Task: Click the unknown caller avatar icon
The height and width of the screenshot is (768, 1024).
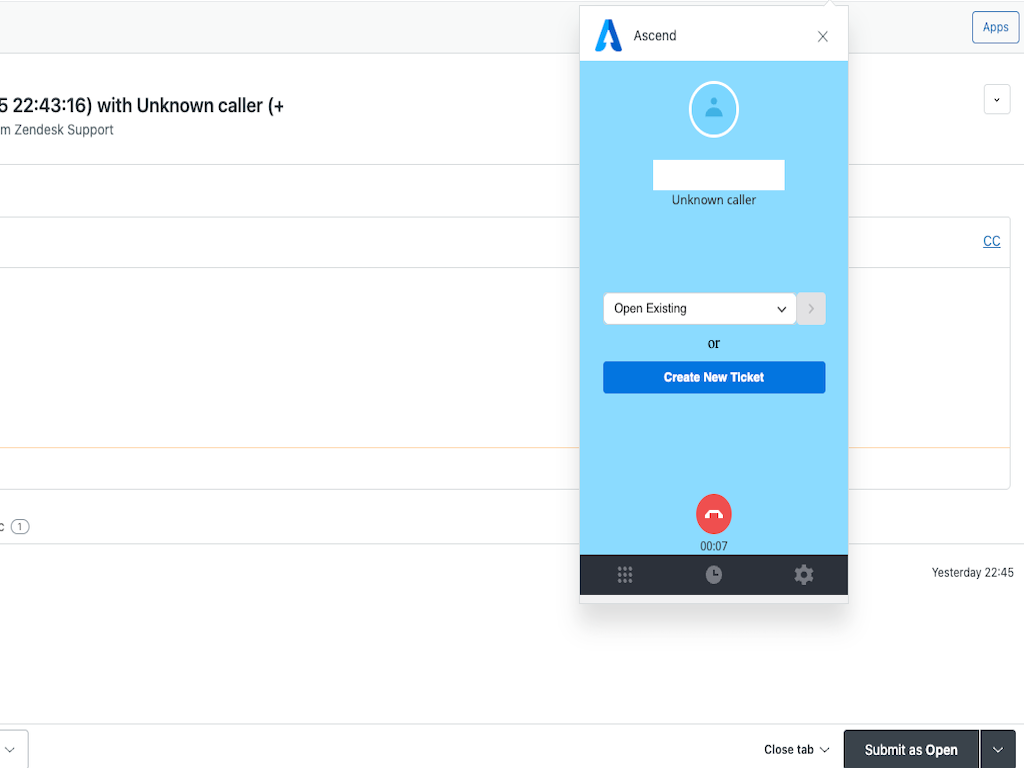Action: 713,109
